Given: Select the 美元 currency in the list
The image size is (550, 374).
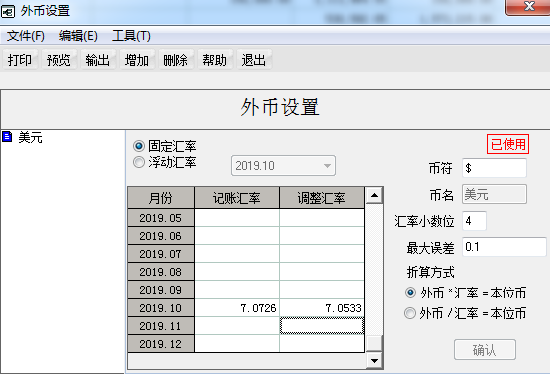Looking at the screenshot, I should [30, 137].
